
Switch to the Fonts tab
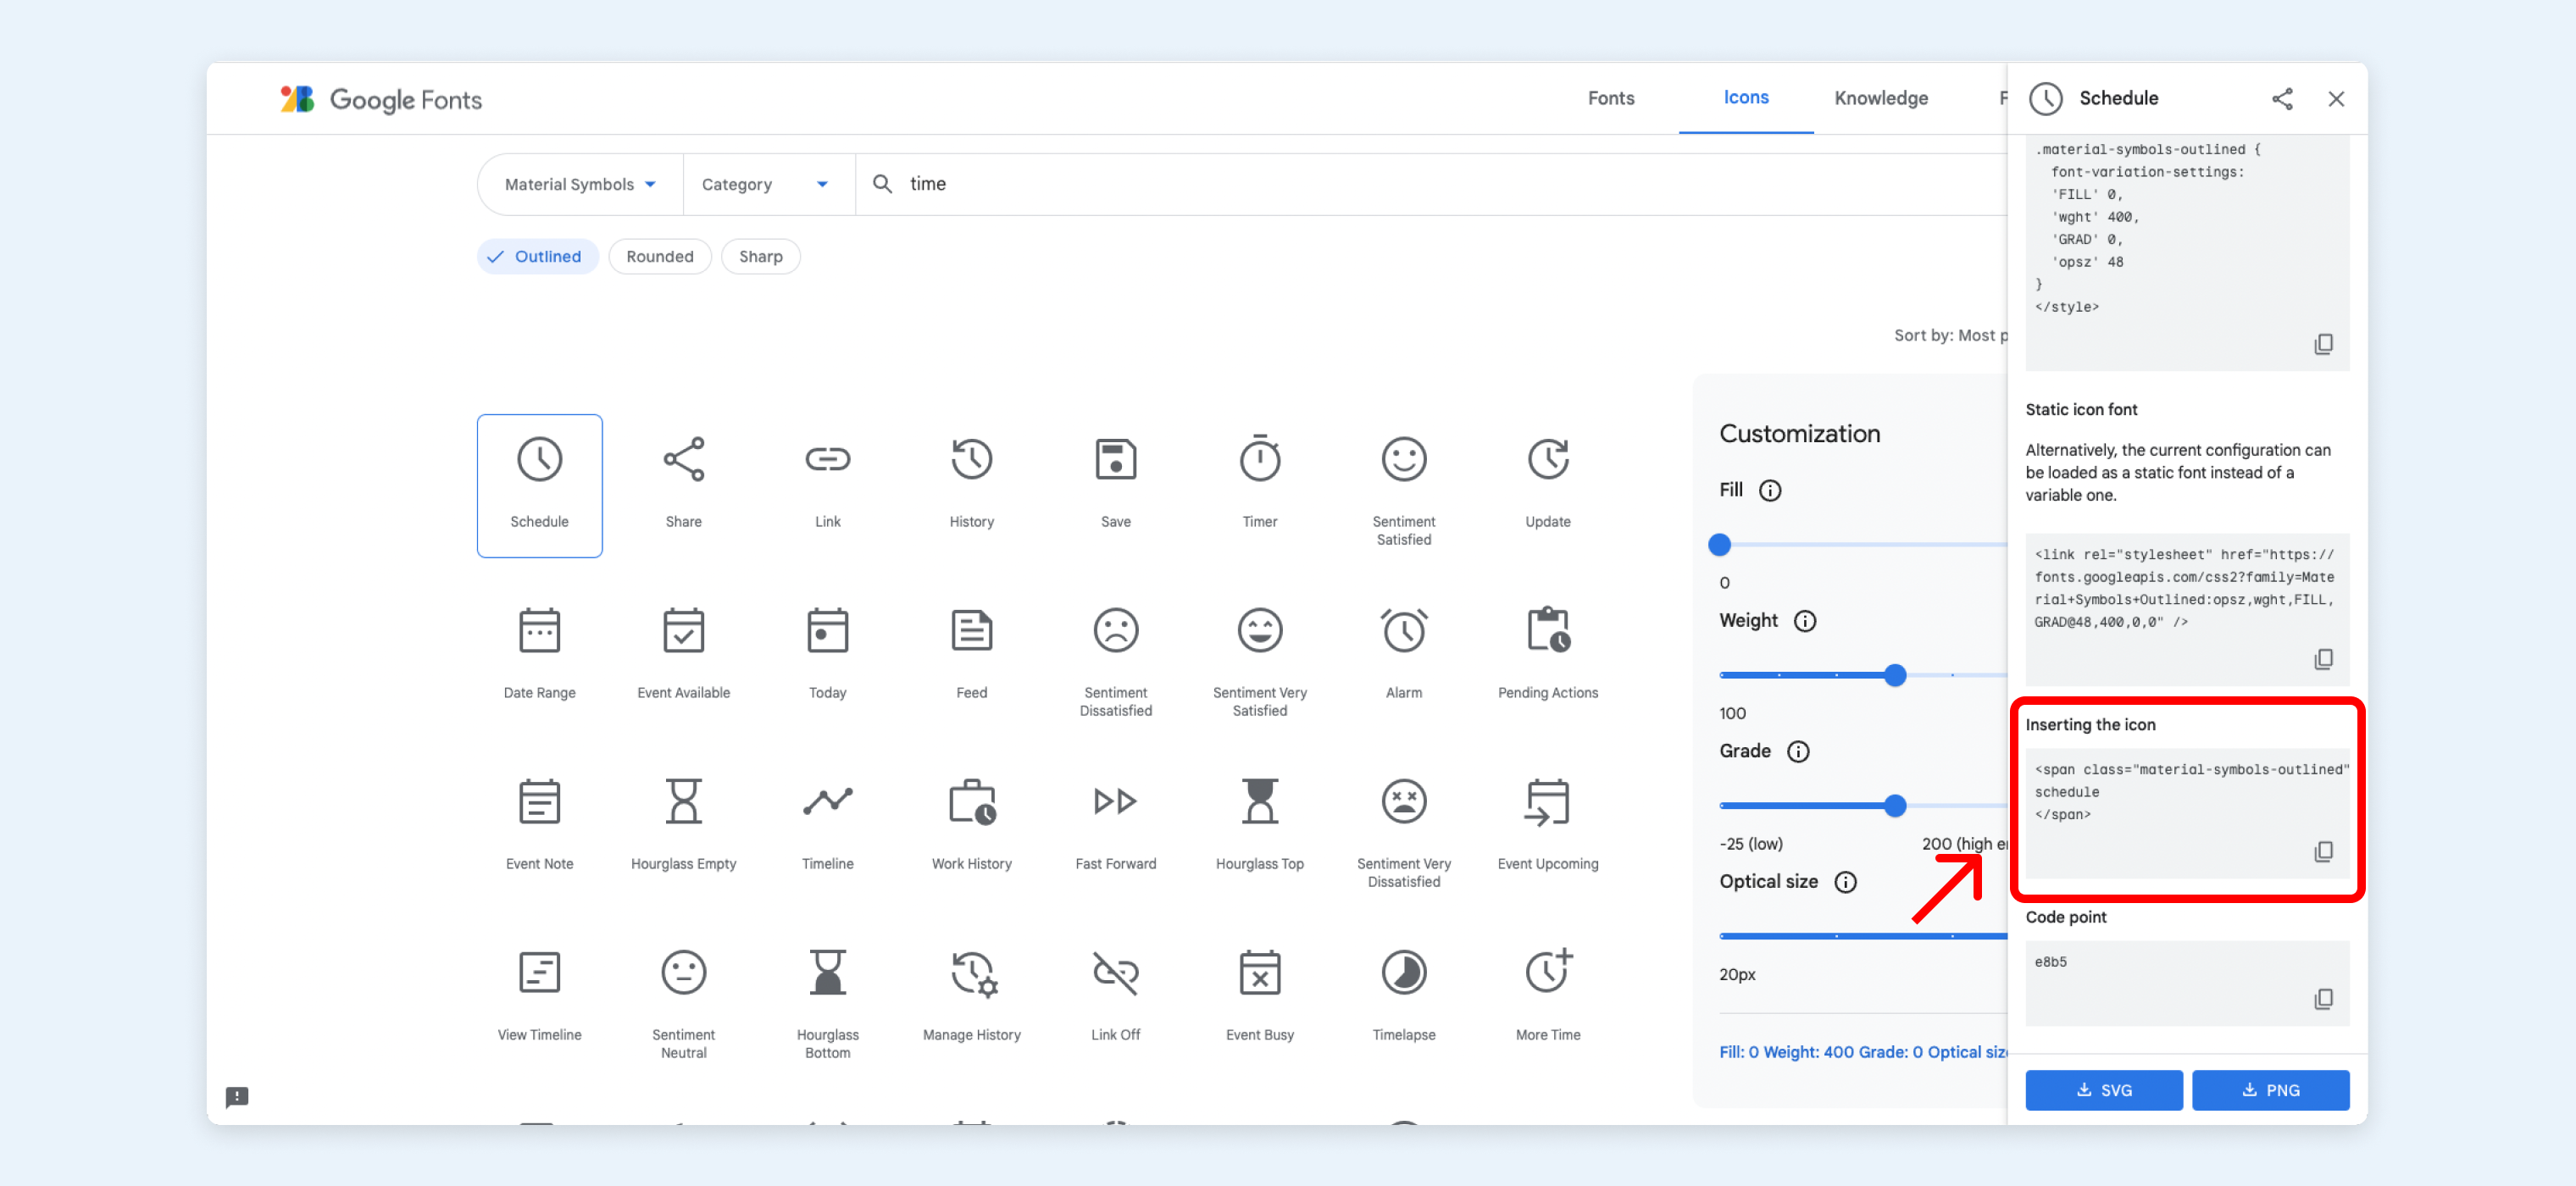point(1610,98)
